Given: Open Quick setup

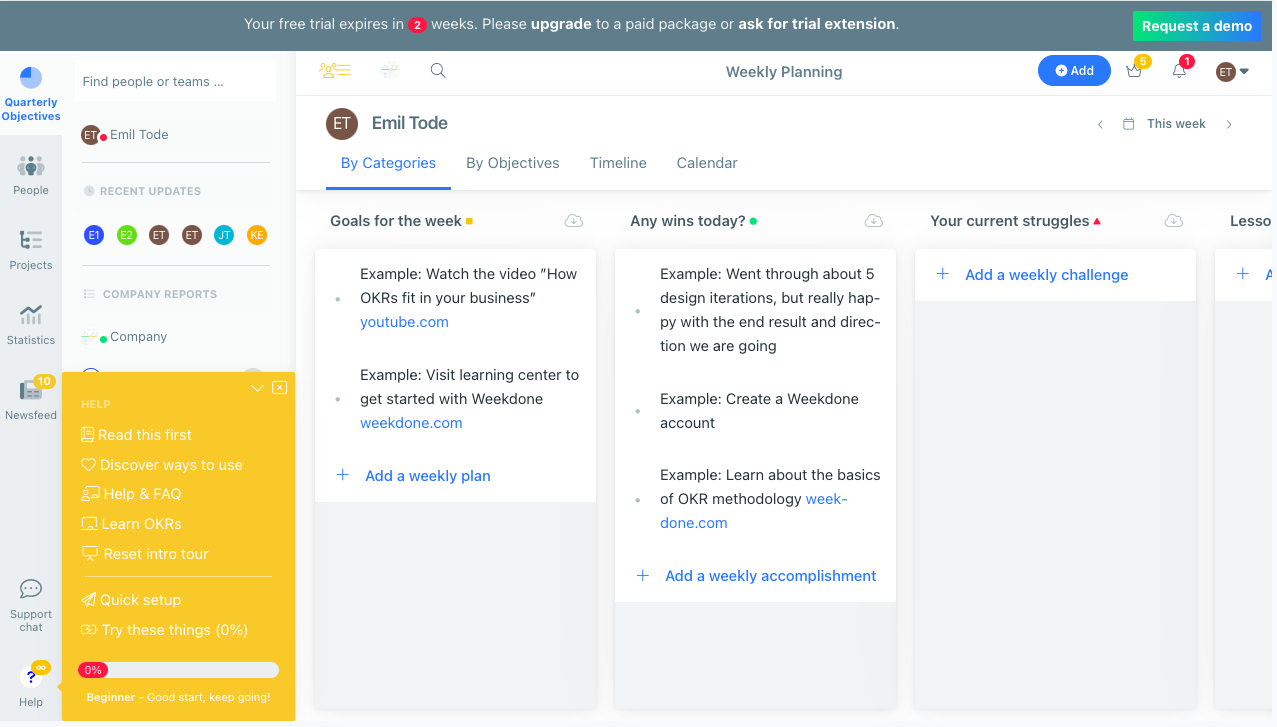Looking at the screenshot, I should (131, 600).
